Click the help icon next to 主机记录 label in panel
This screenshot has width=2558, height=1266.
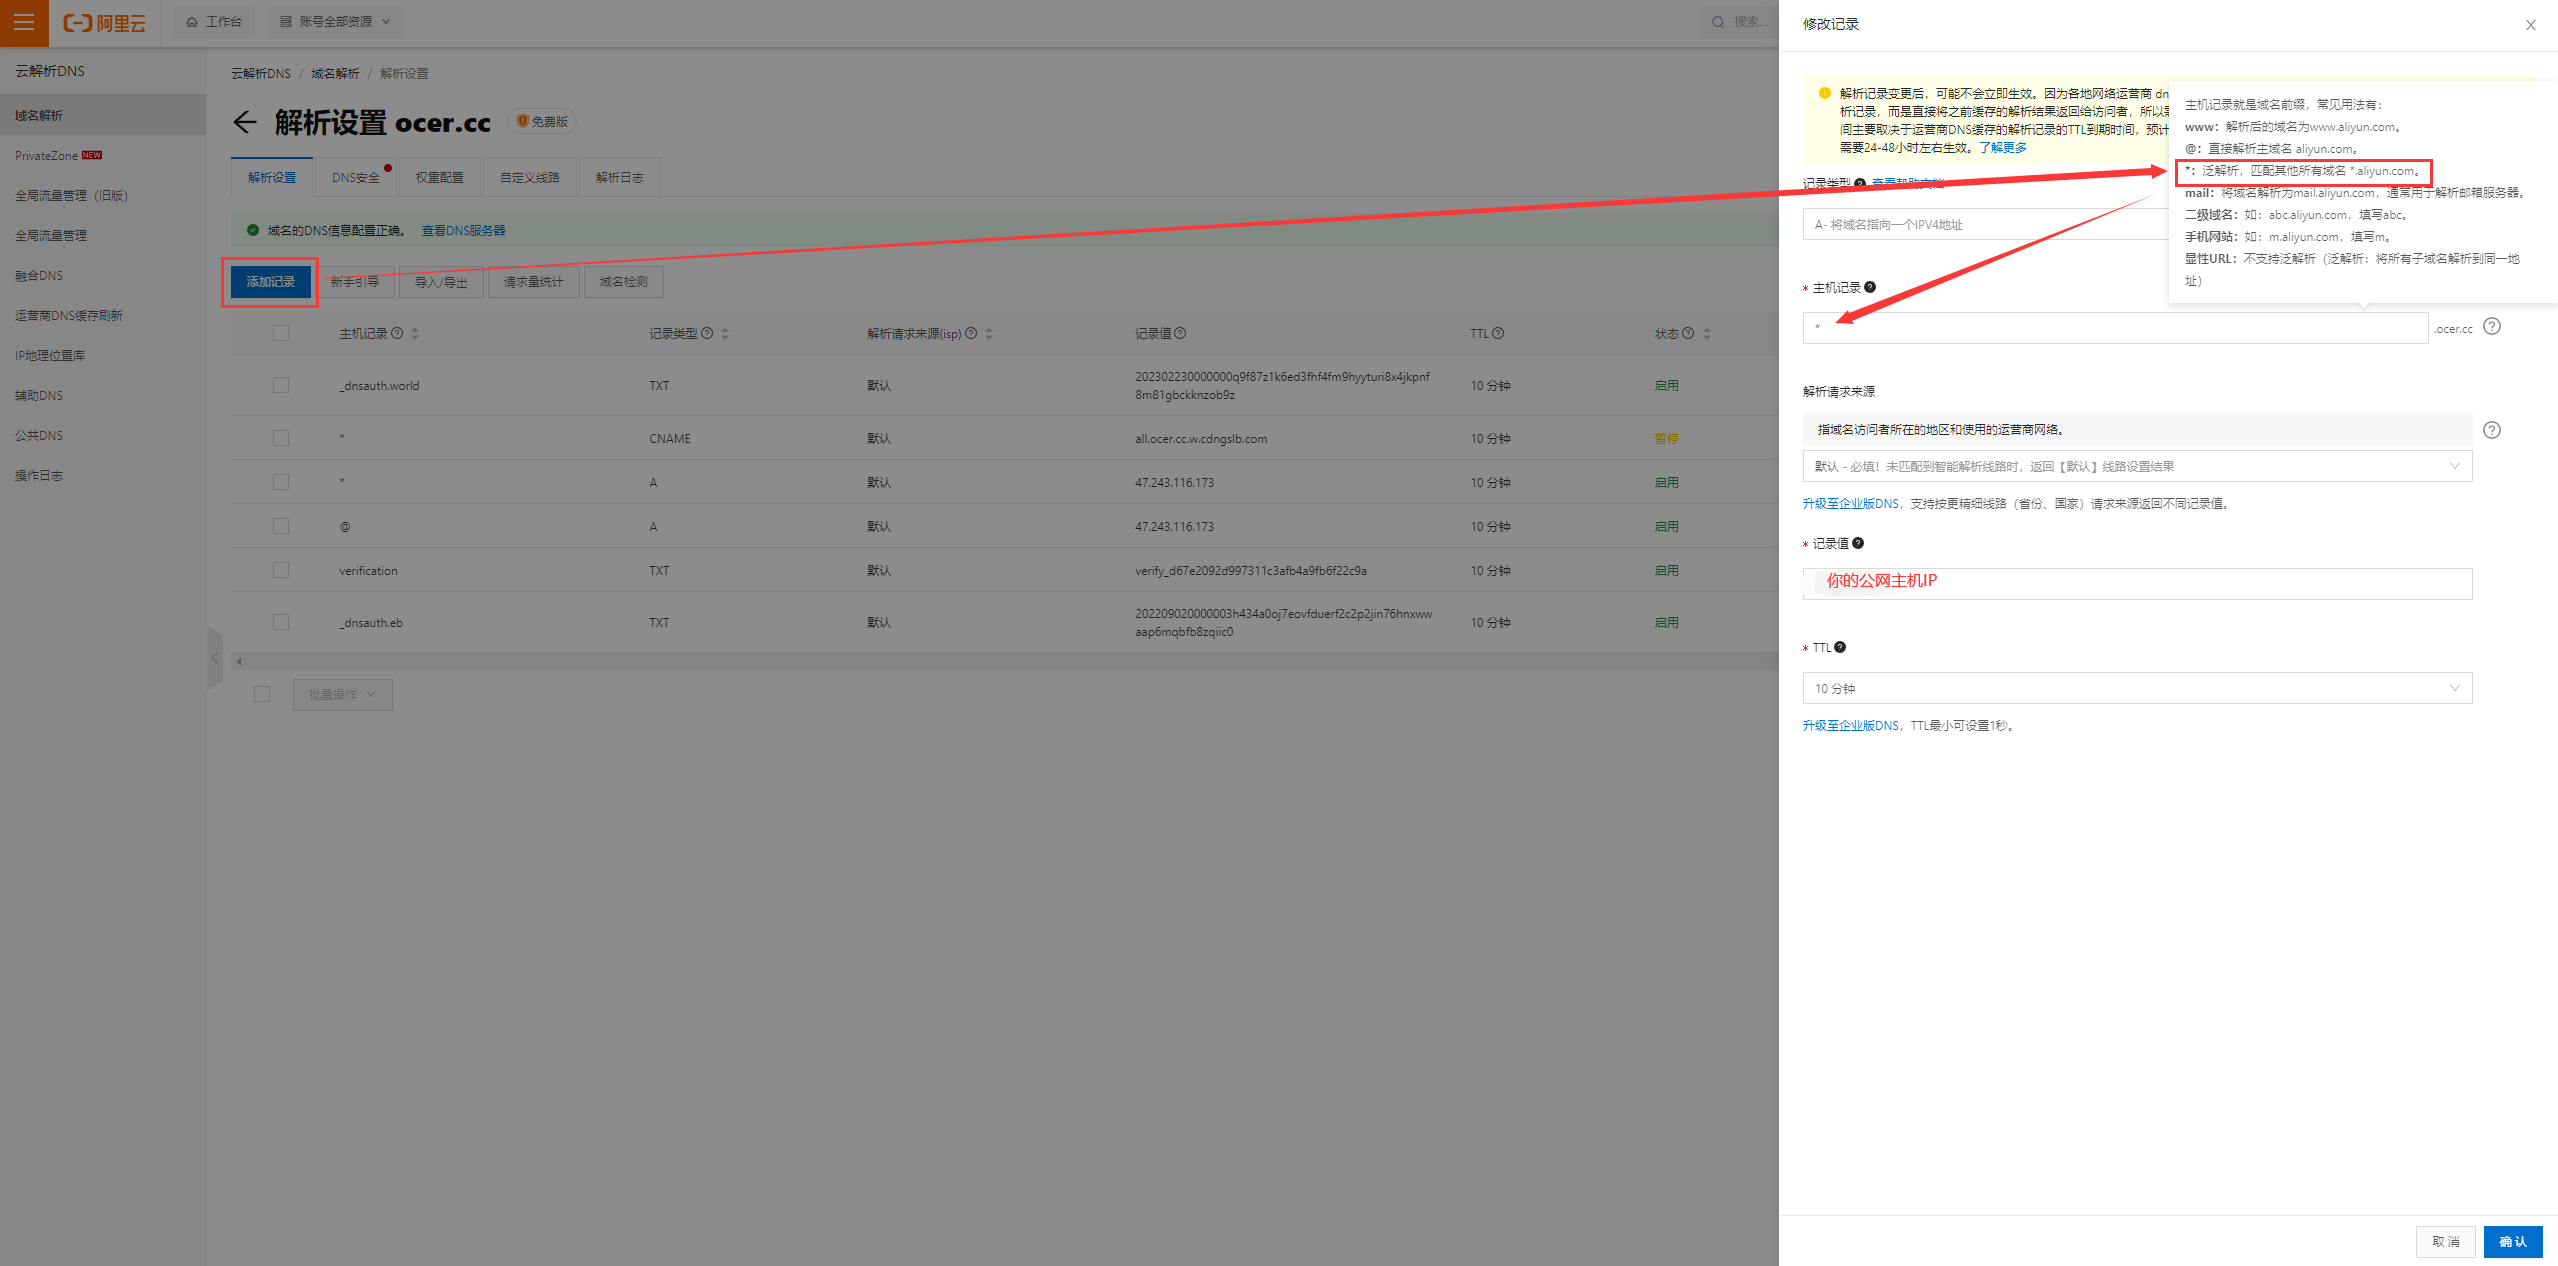click(x=1870, y=287)
